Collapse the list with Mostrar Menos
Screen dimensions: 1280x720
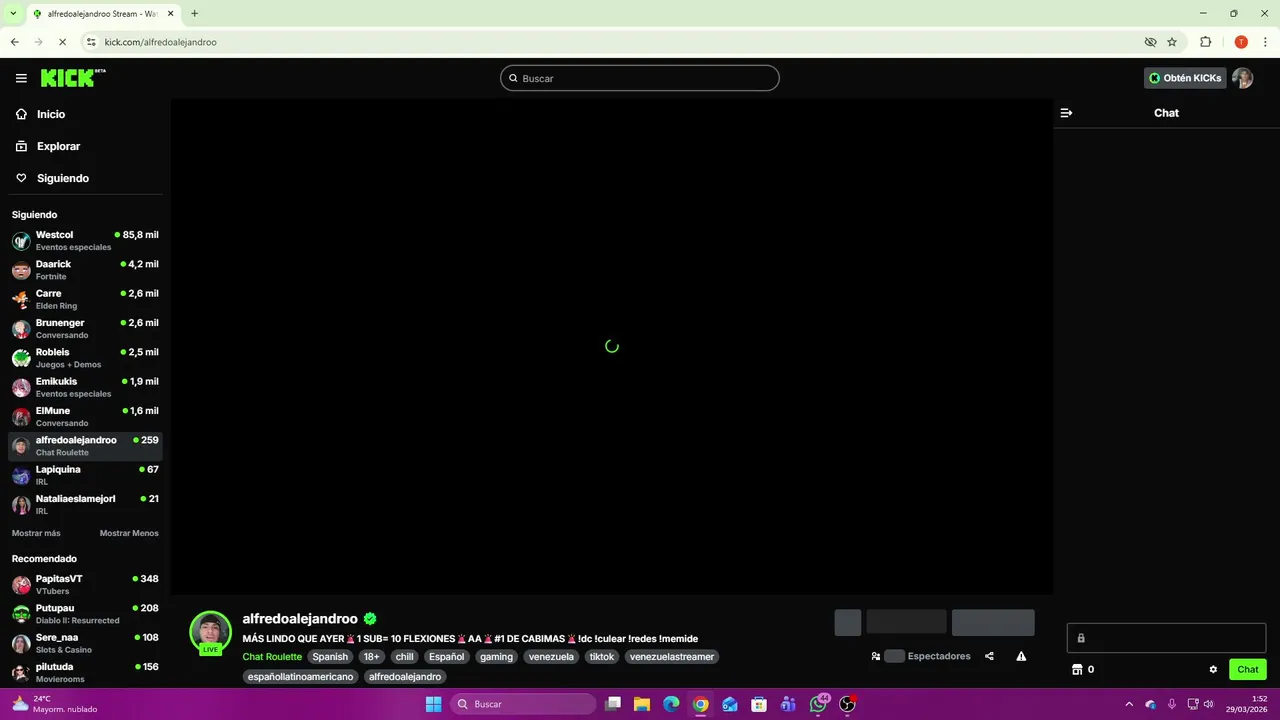tap(129, 533)
